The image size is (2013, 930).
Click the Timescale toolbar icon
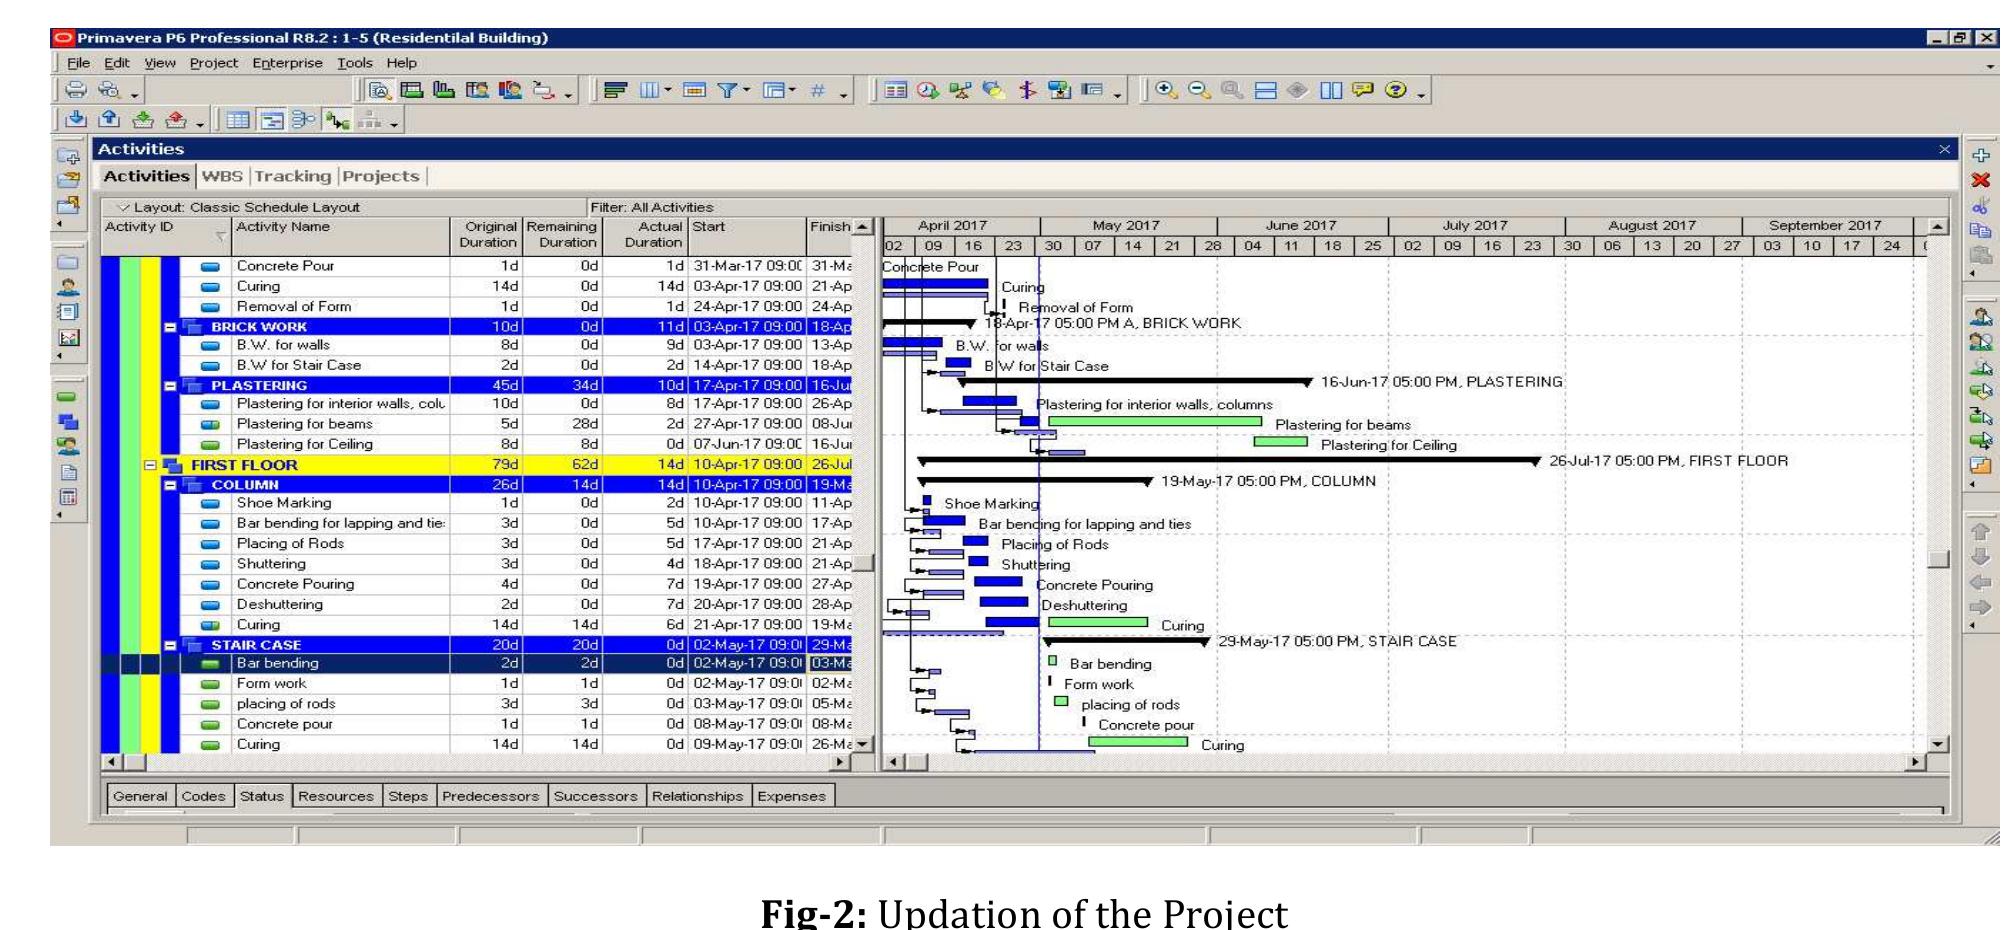click(x=694, y=90)
